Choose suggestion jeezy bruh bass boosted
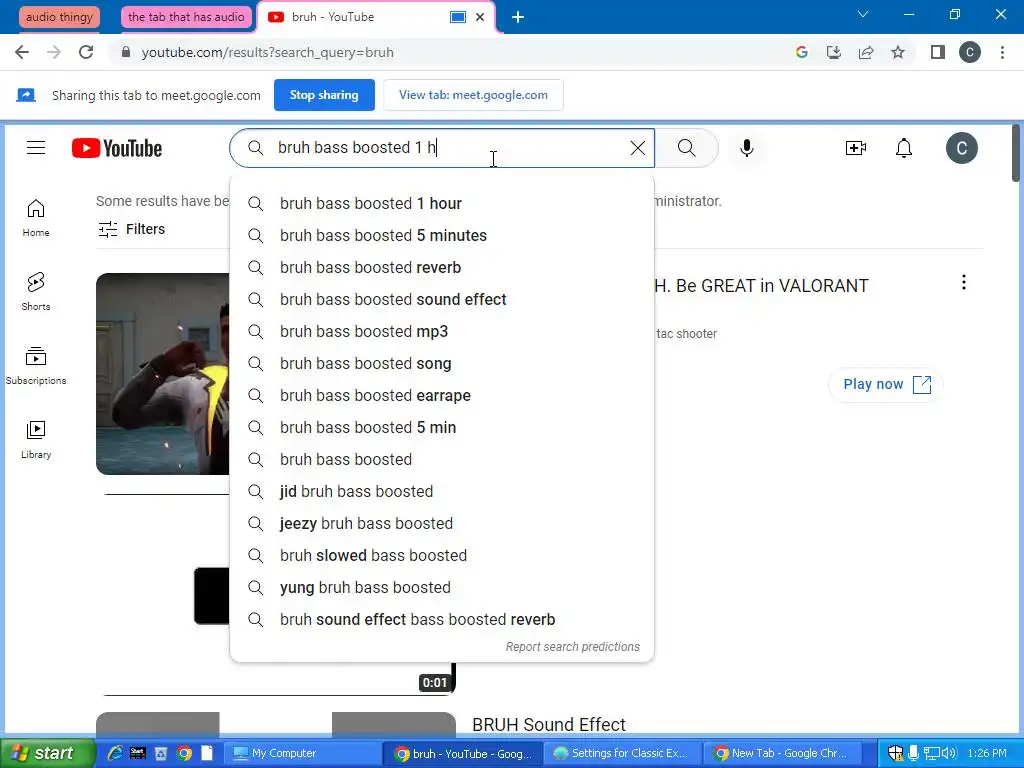The height and width of the screenshot is (768, 1024). click(442, 524)
